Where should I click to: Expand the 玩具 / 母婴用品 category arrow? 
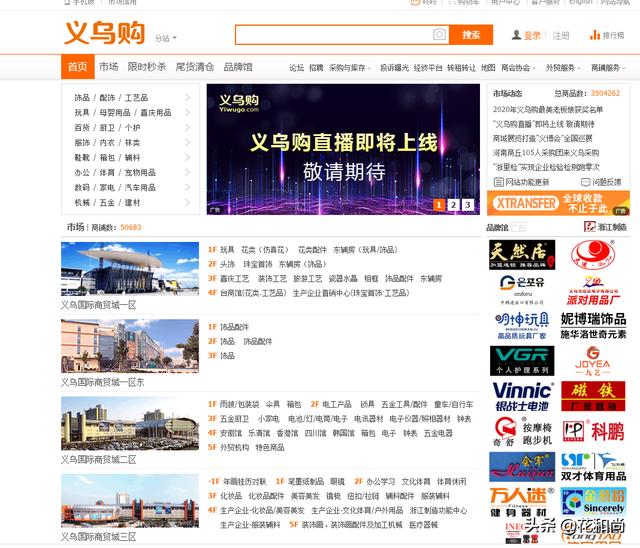tap(188, 112)
